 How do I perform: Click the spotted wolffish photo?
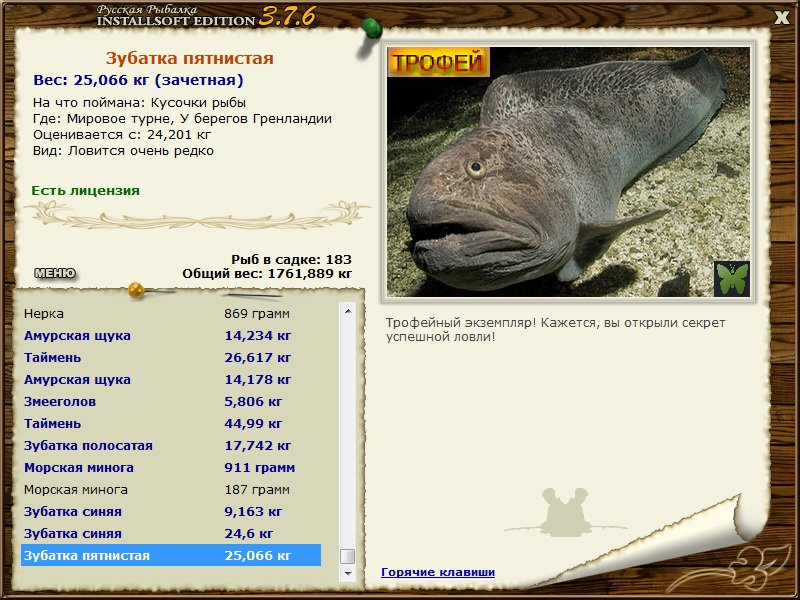568,172
